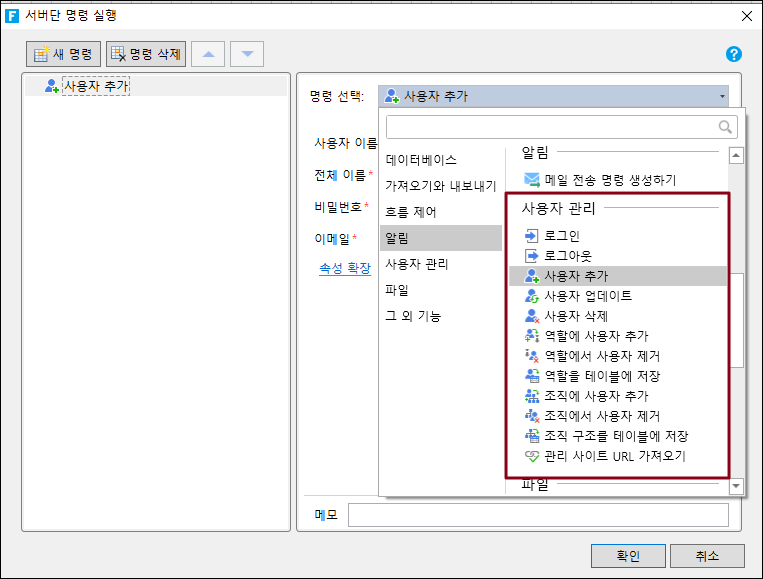Click the blue help question mark icon
This screenshot has height=579, width=763.
[733, 54]
